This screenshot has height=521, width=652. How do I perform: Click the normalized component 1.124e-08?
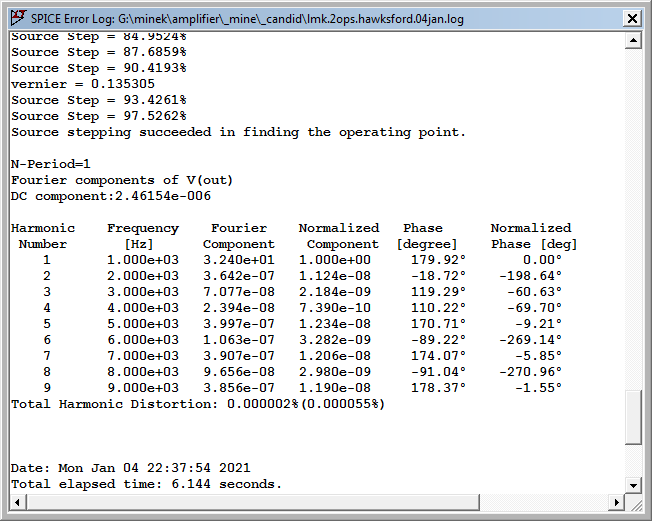click(335, 276)
